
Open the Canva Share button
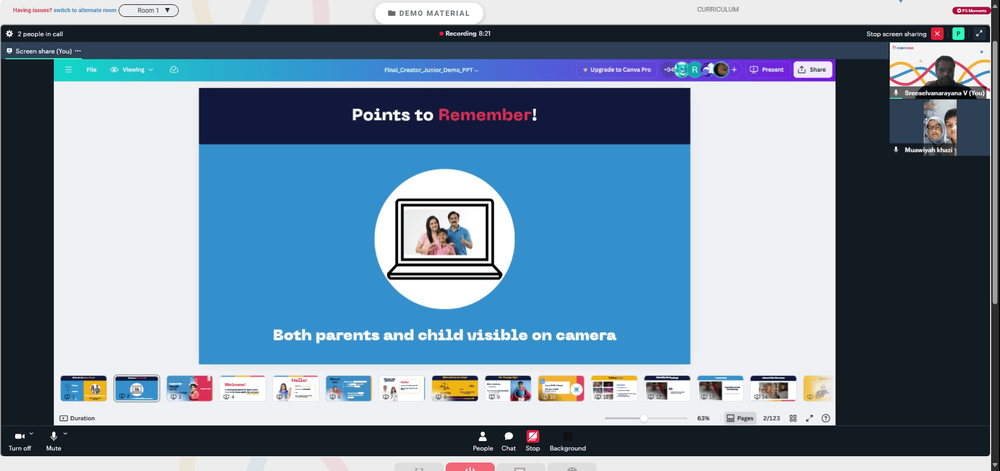click(x=812, y=69)
